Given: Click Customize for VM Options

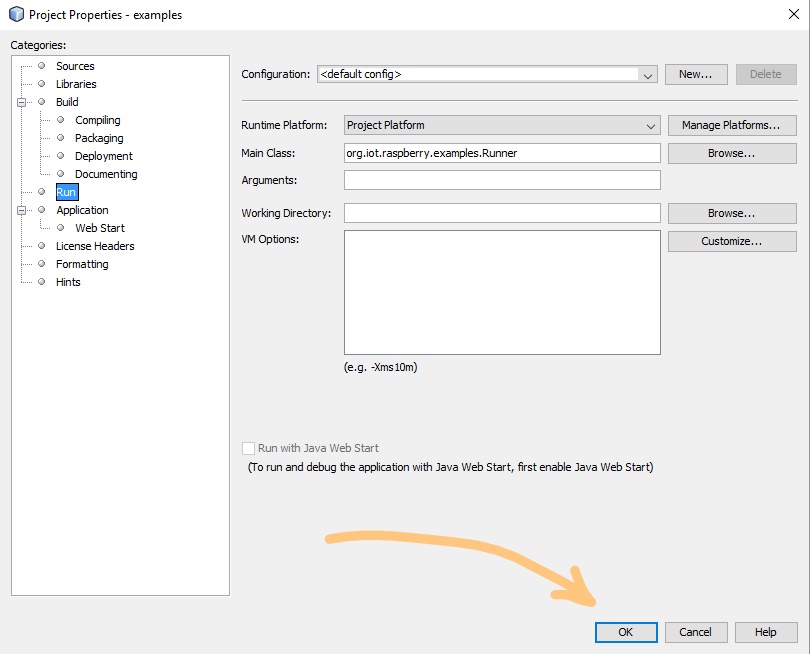Looking at the screenshot, I should pyautogui.click(x=732, y=241).
